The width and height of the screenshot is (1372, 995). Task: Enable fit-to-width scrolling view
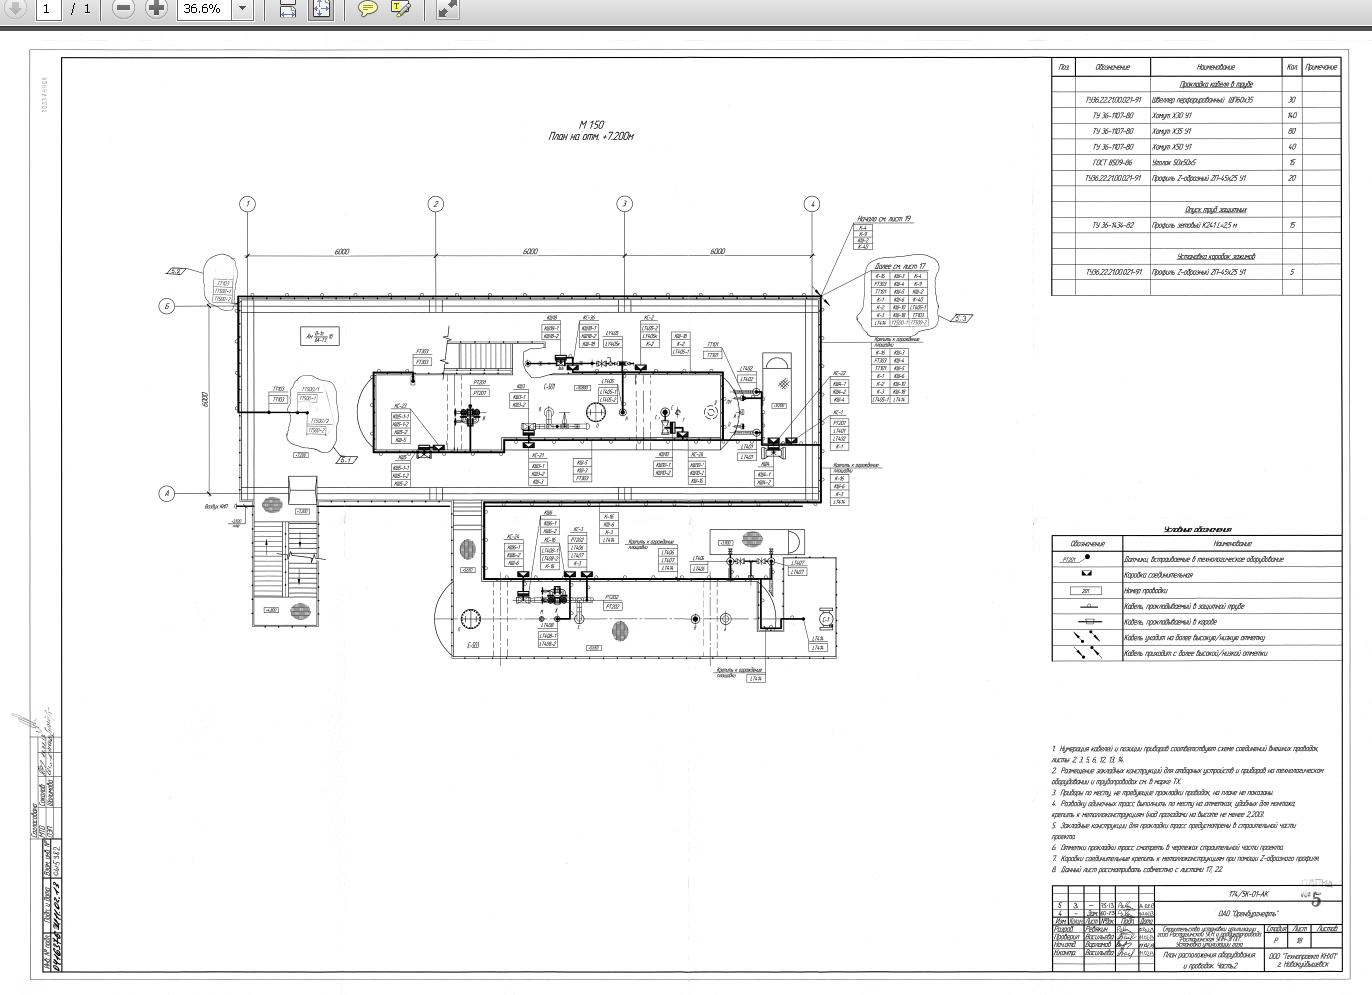point(288,8)
